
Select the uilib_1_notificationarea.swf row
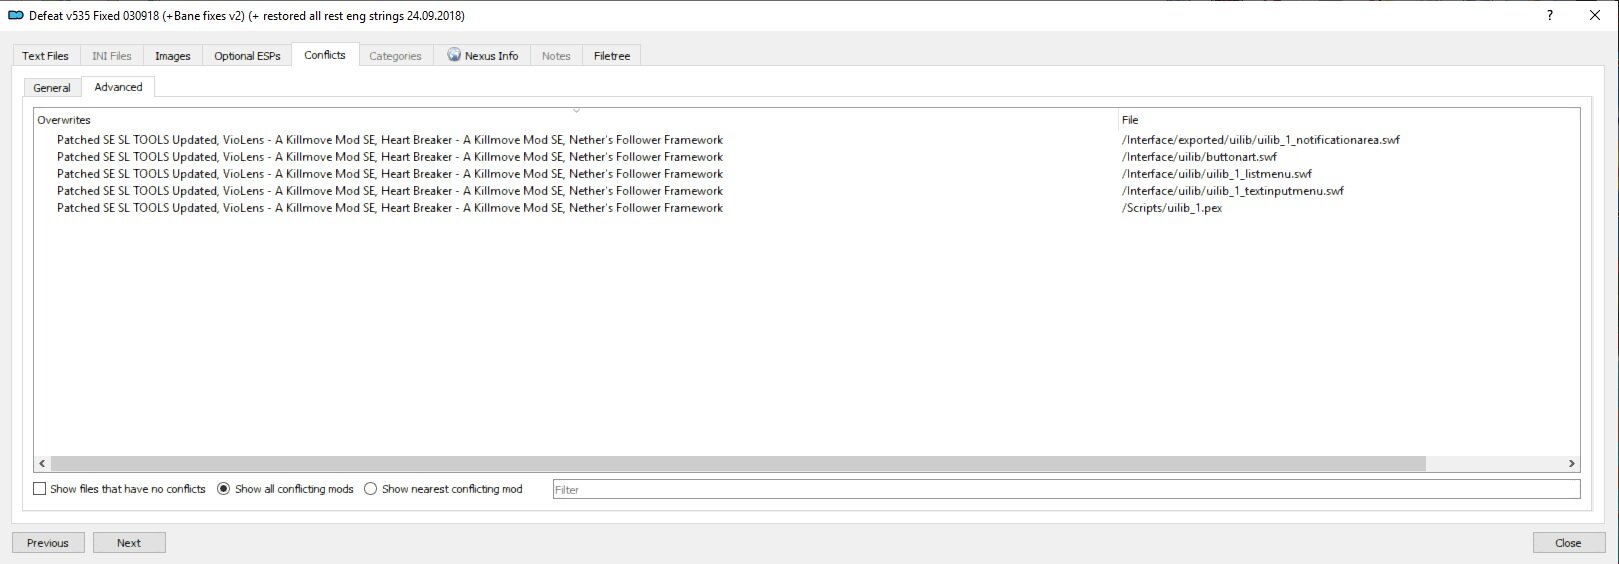(807, 140)
